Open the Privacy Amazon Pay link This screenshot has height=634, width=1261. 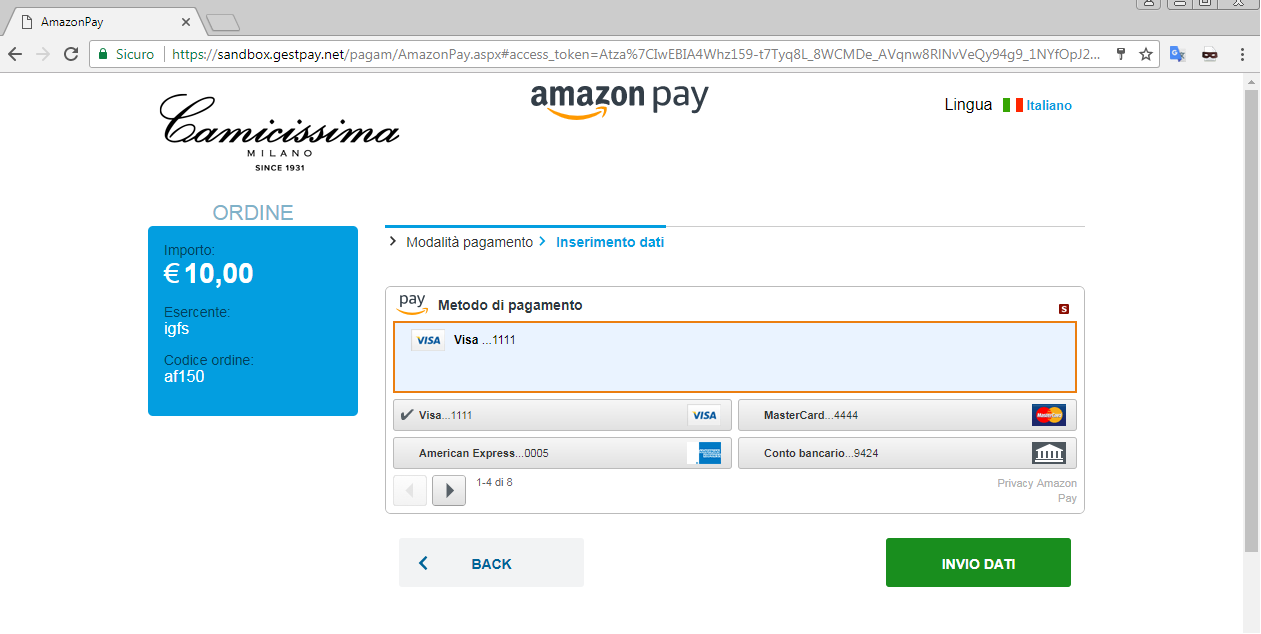click(x=1037, y=490)
